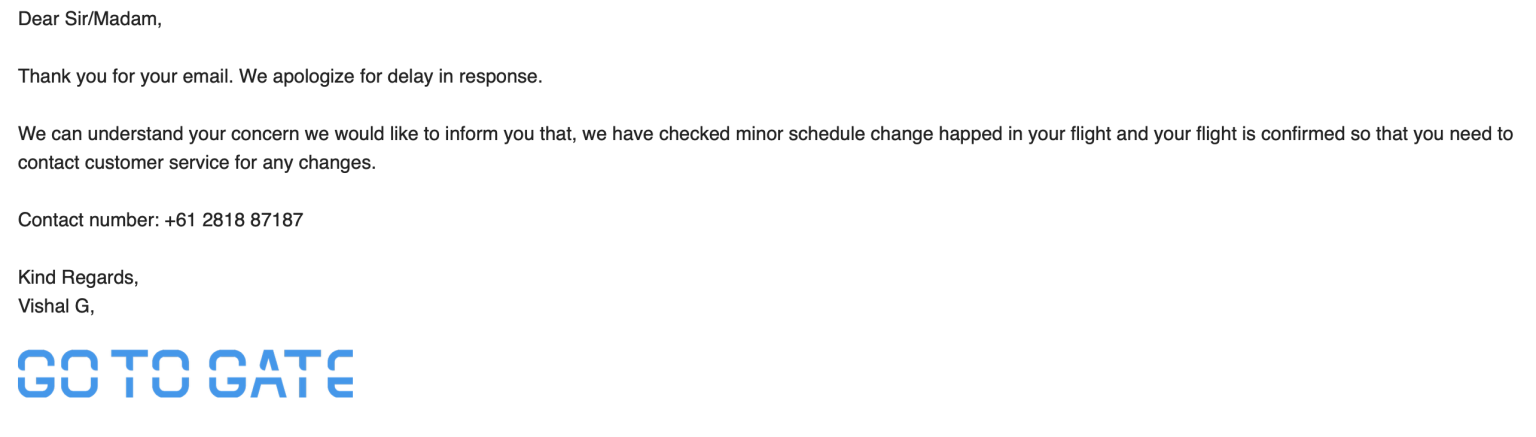The height and width of the screenshot is (437, 1536).
Task: Click the "We apologize for delay in response" sentence
Action: [391, 77]
